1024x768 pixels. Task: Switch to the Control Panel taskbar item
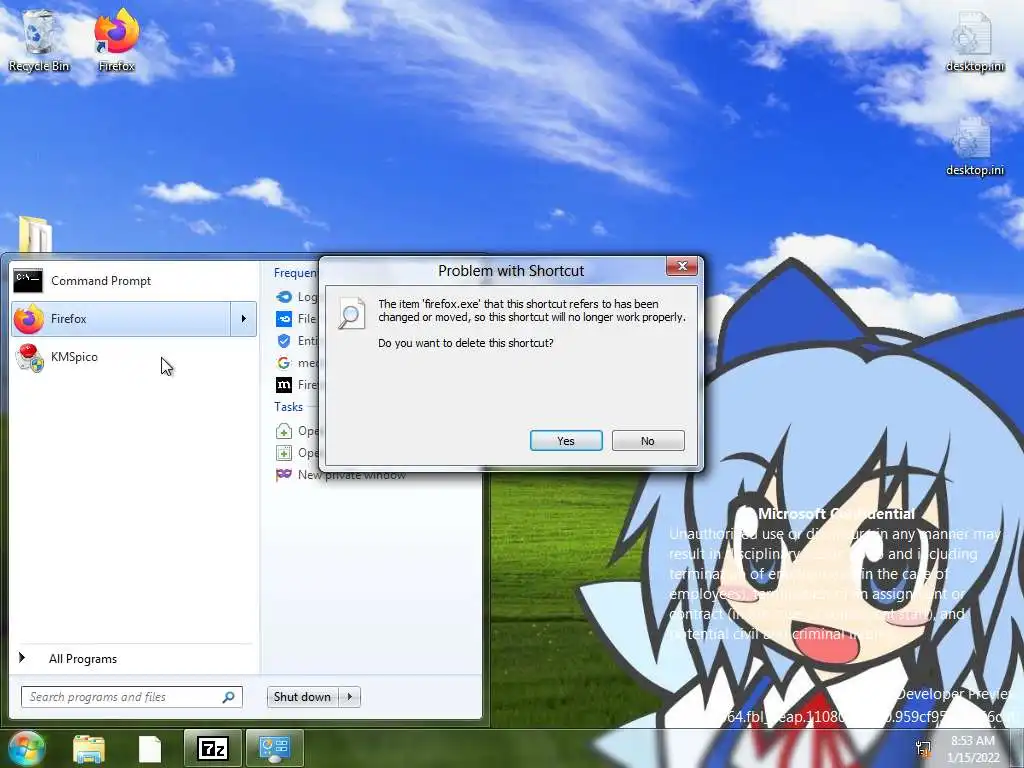(x=275, y=748)
